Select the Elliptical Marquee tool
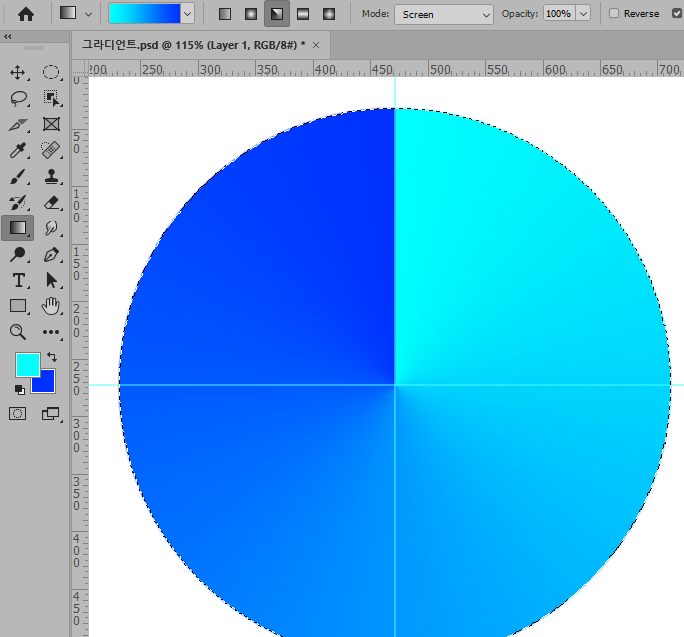684x637 pixels. [51, 72]
